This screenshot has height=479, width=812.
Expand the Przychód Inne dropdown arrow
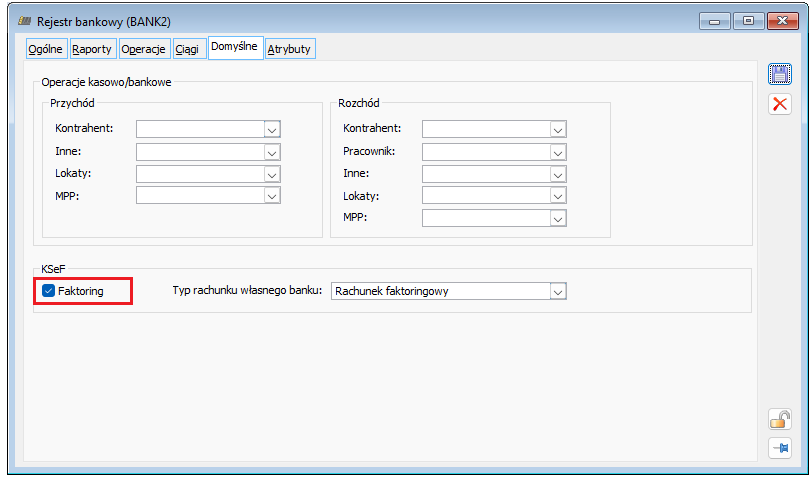[x=272, y=152]
